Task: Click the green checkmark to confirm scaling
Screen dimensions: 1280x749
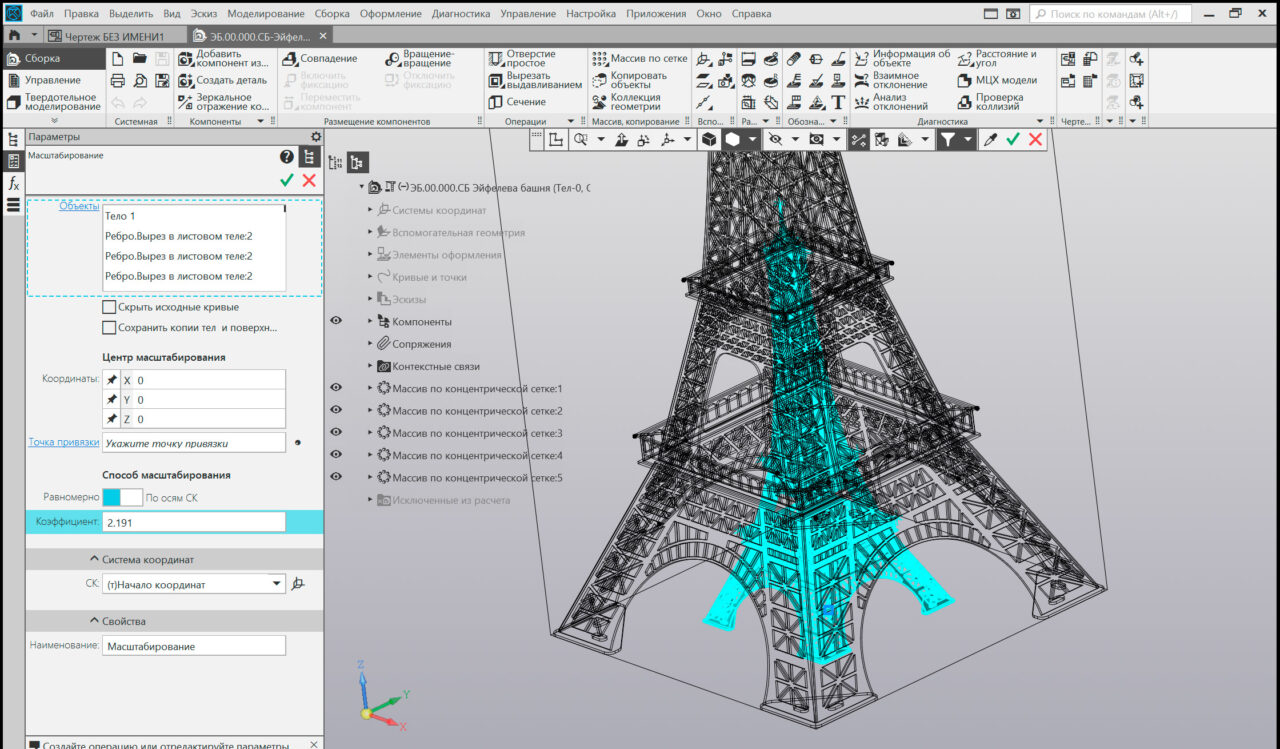Action: coord(287,180)
